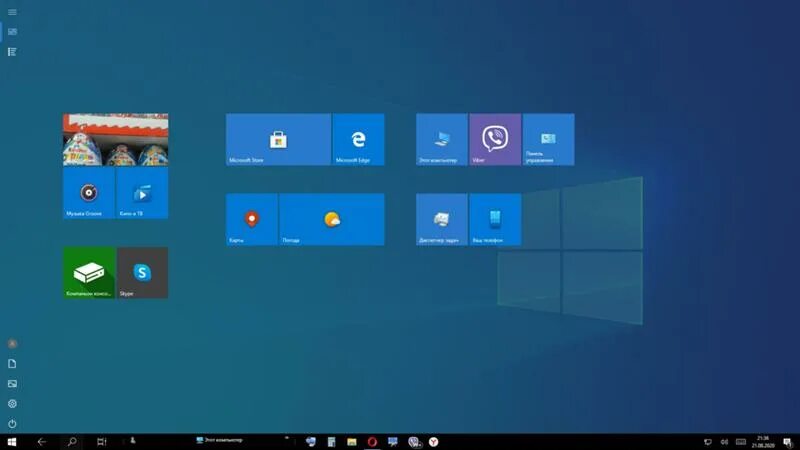
Task: Open the Power options icon
Action: pyautogui.click(x=12, y=424)
